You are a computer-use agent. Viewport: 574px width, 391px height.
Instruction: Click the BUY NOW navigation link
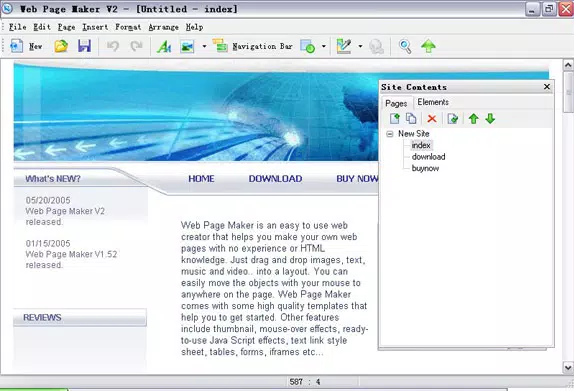pyautogui.click(x=357, y=179)
